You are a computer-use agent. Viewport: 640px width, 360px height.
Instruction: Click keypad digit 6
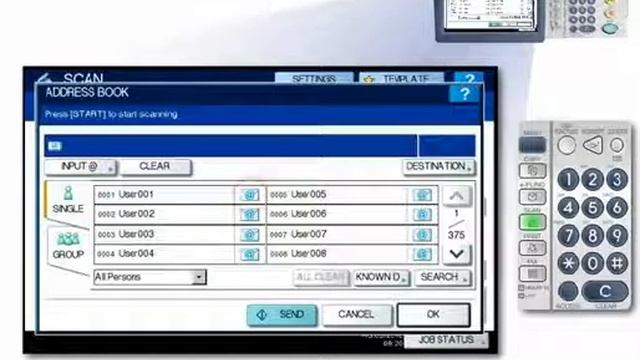click(617, 208)
